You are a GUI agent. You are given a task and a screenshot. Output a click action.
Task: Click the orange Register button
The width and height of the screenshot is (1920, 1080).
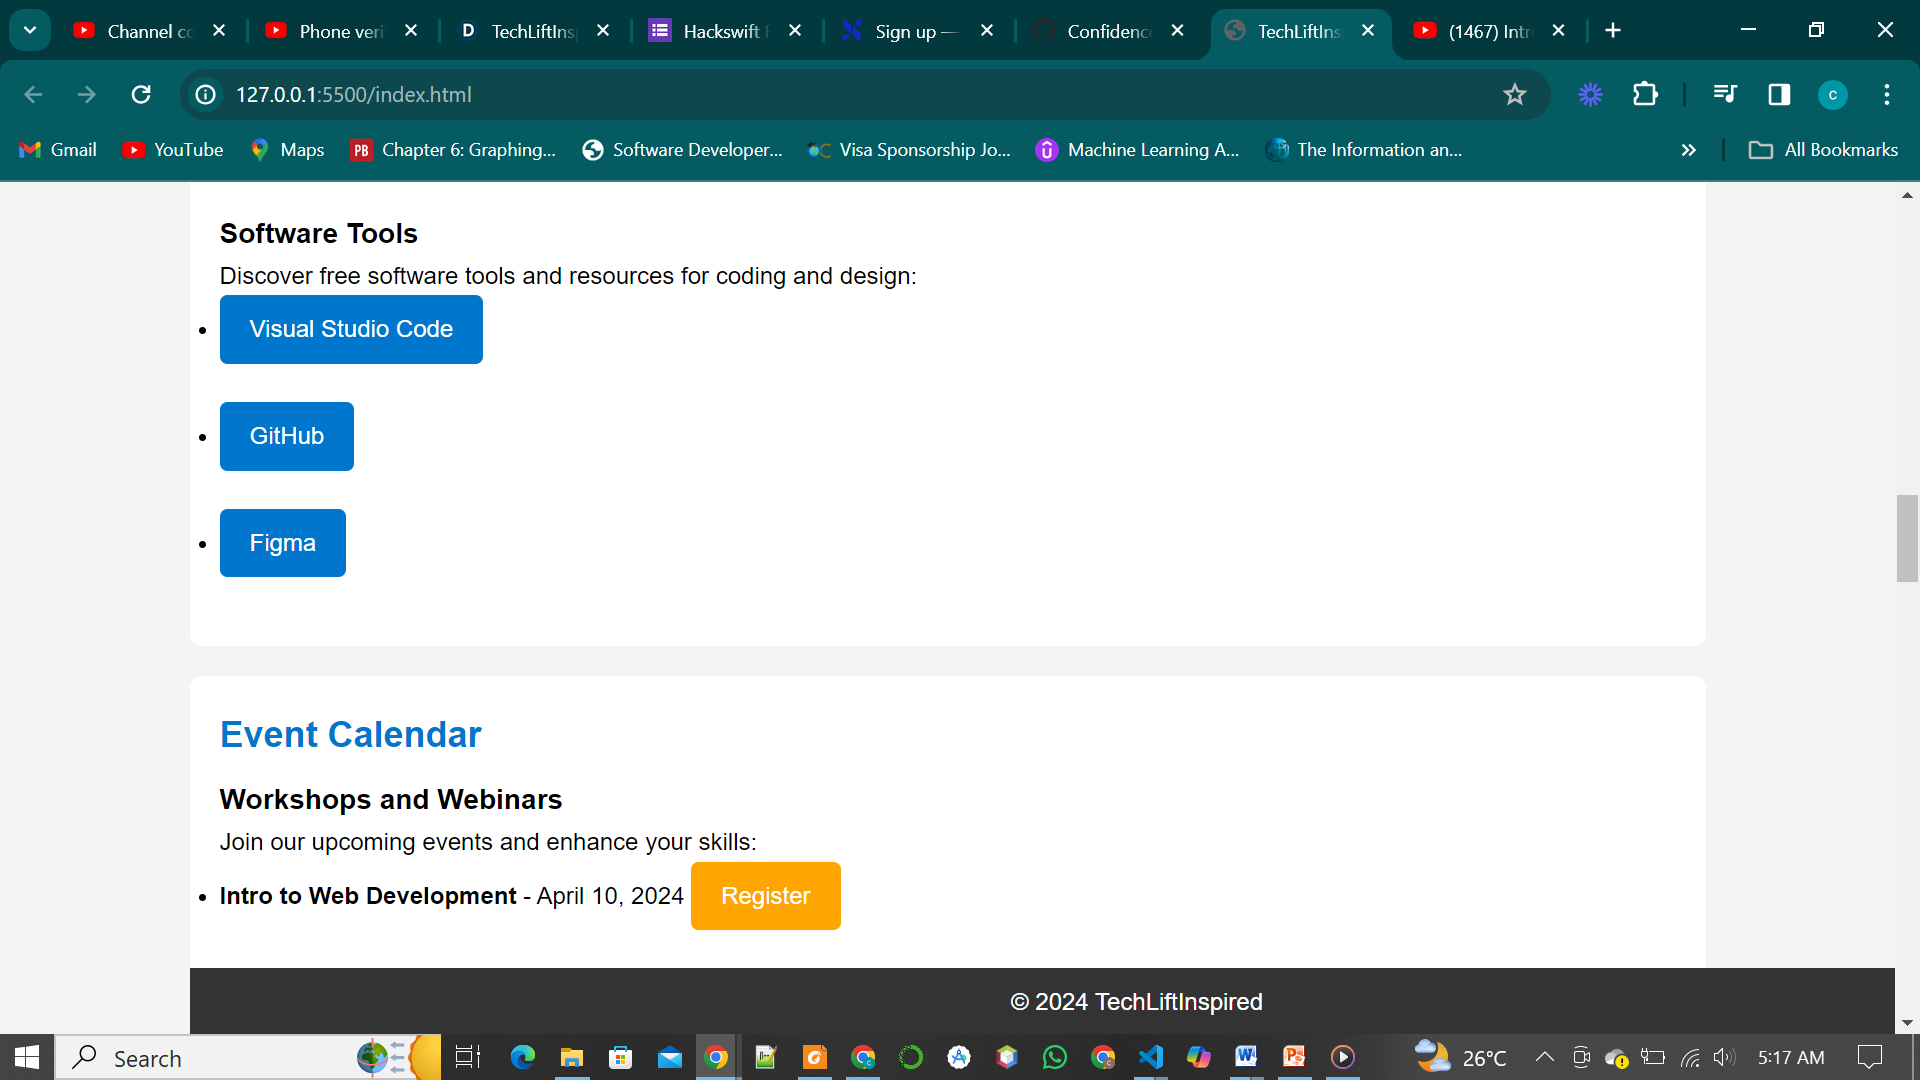click(x=765, y=896)
